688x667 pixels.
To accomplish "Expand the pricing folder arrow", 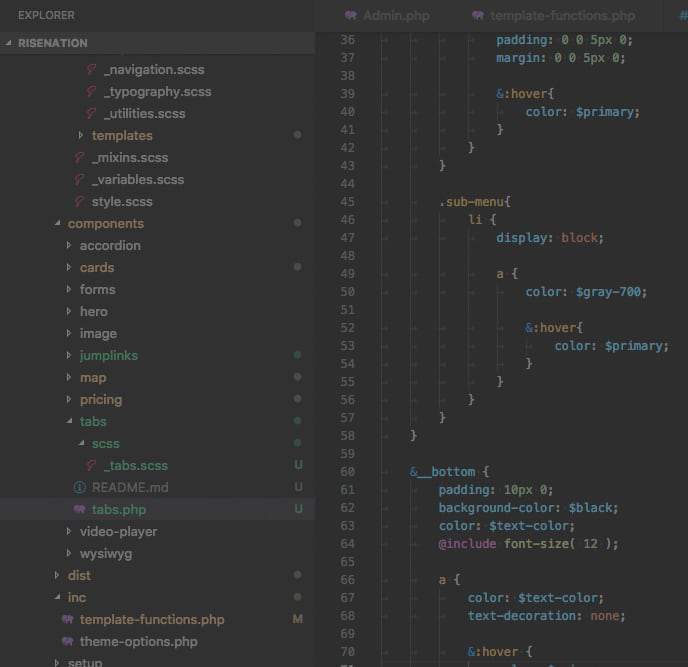I will pos(68,399).
